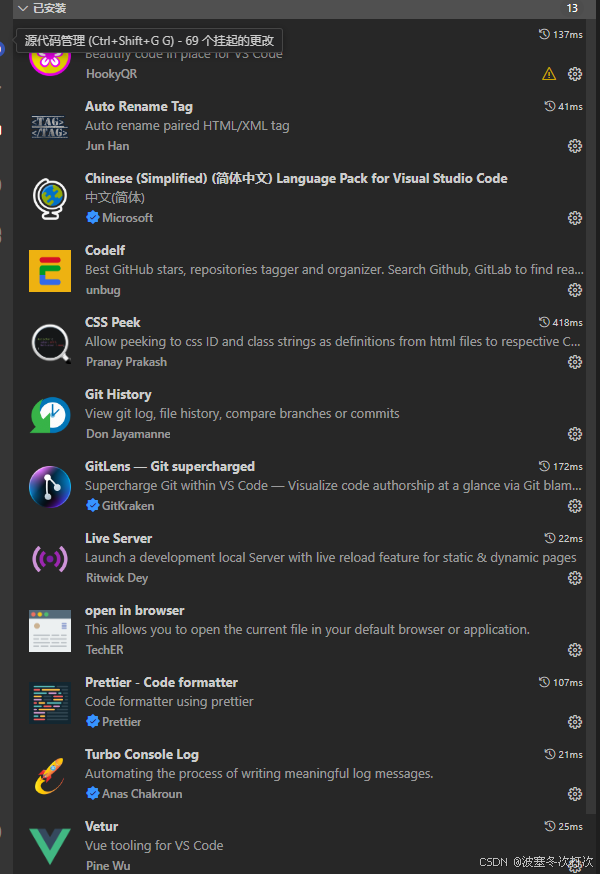Click the 418ms activation time on CSS Peek

(x=561, y=322)
